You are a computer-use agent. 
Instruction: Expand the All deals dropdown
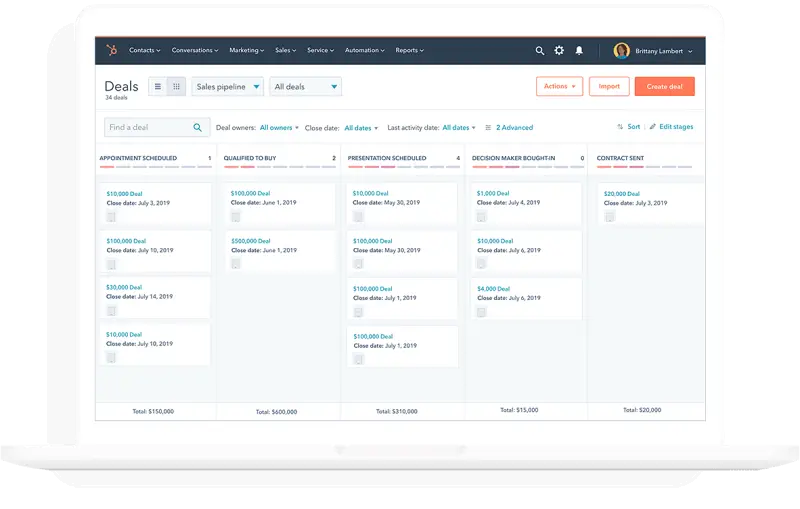click(x=306, y=87)
